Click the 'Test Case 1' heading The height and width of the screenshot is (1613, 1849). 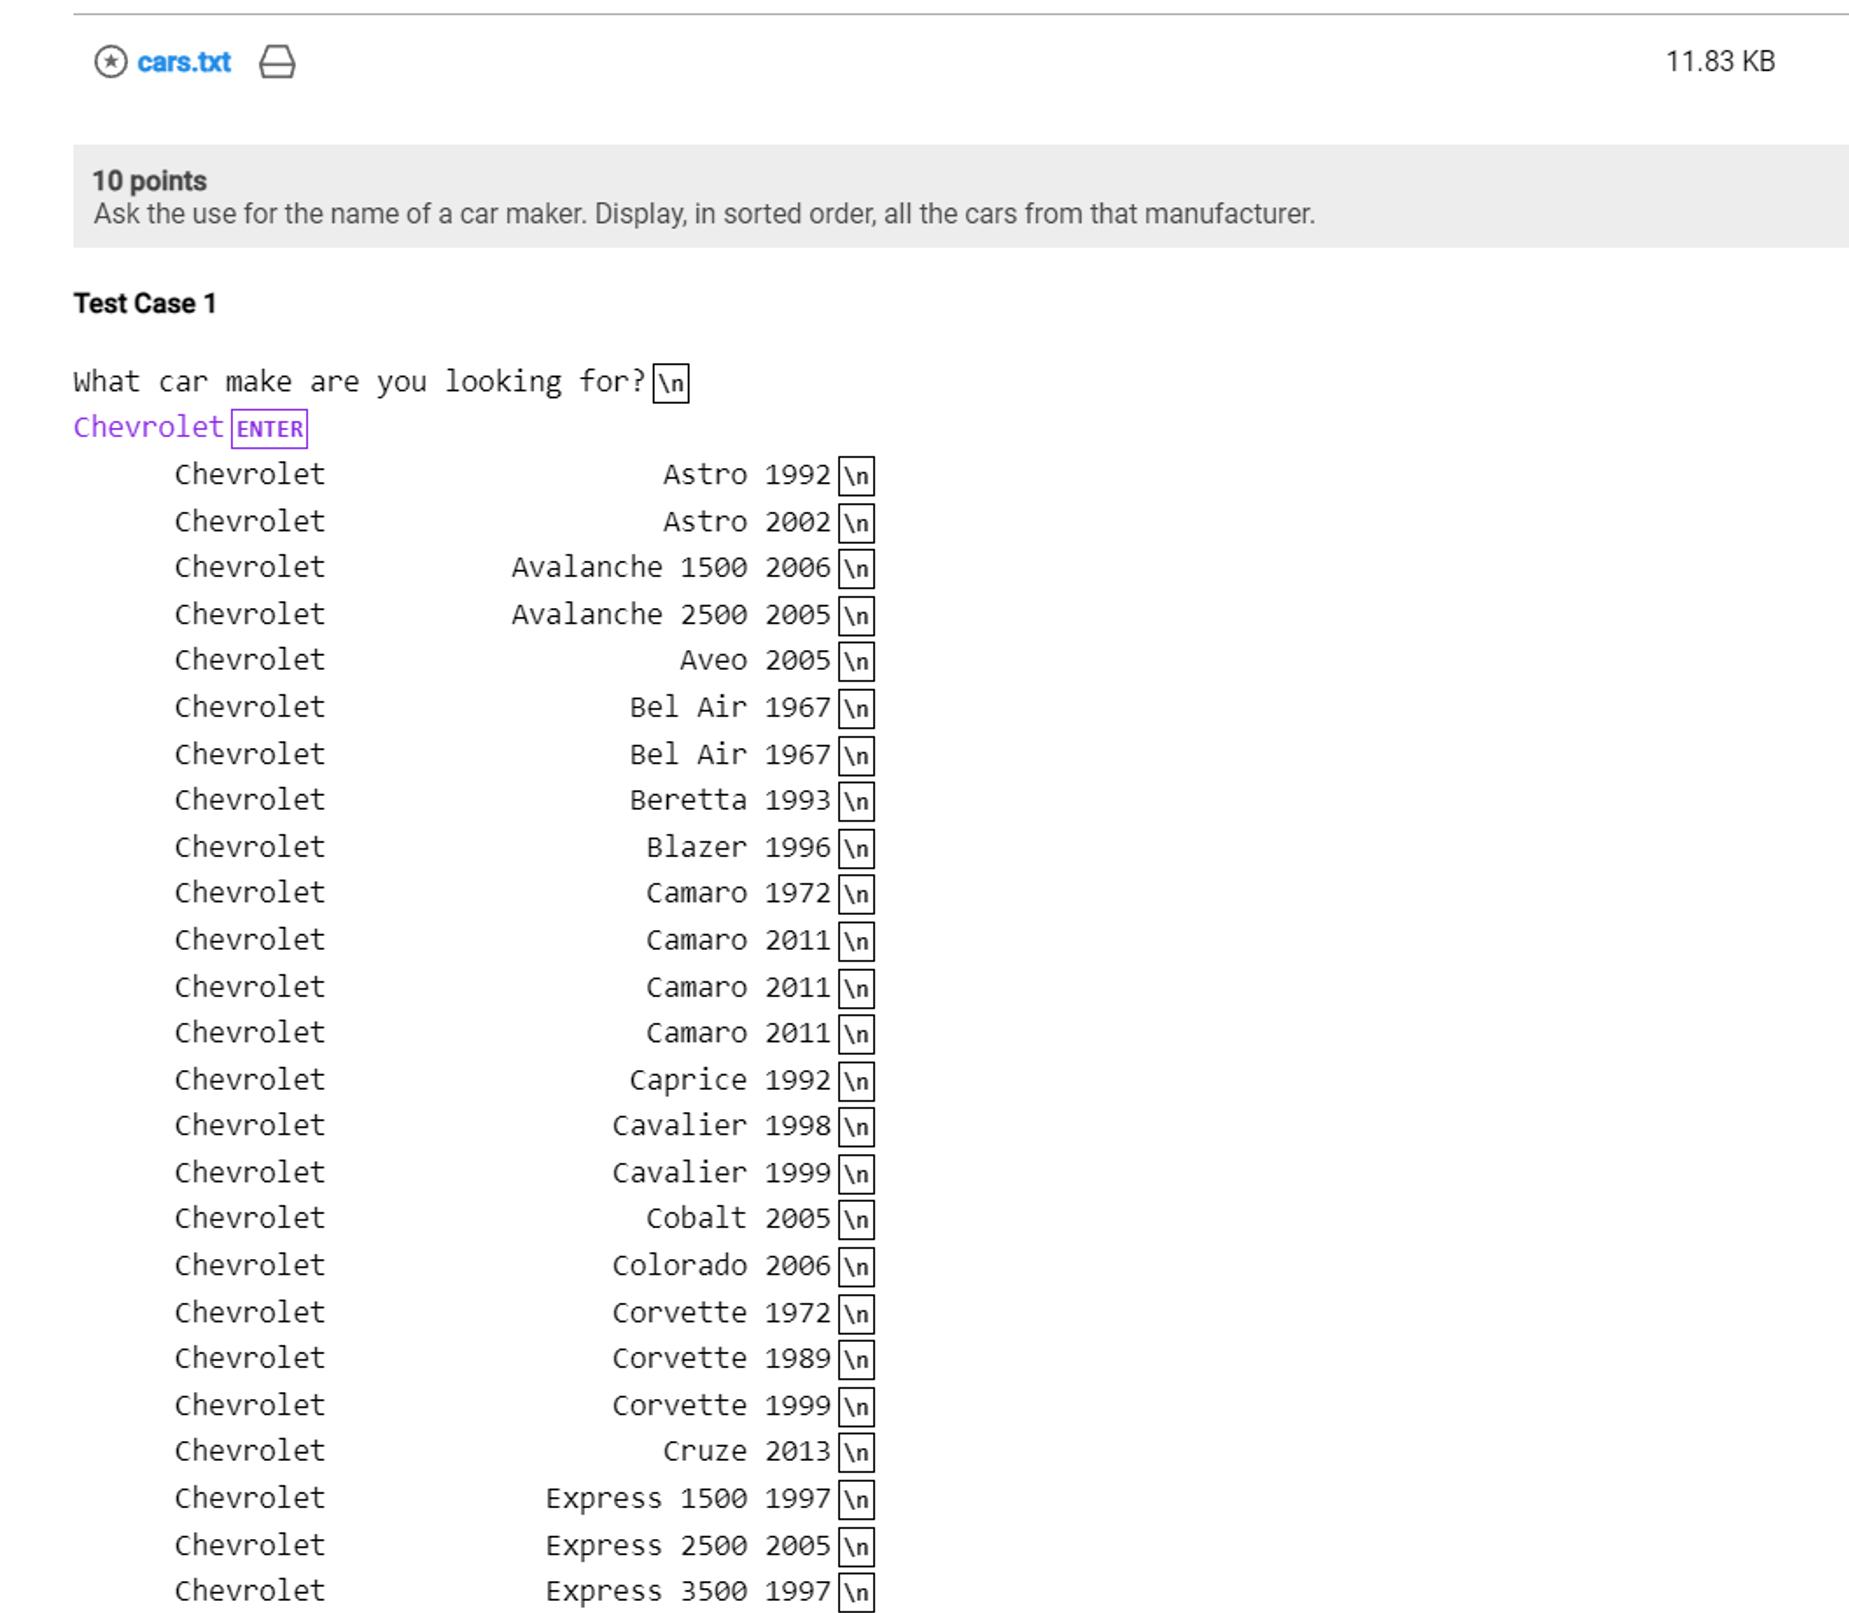coord(144,303)
